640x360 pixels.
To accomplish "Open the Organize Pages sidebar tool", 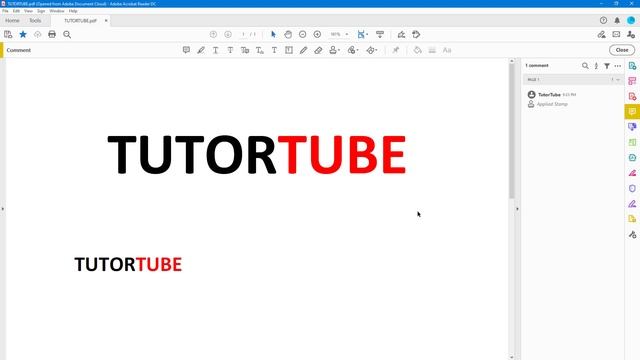I will click(x=632, y=142).
